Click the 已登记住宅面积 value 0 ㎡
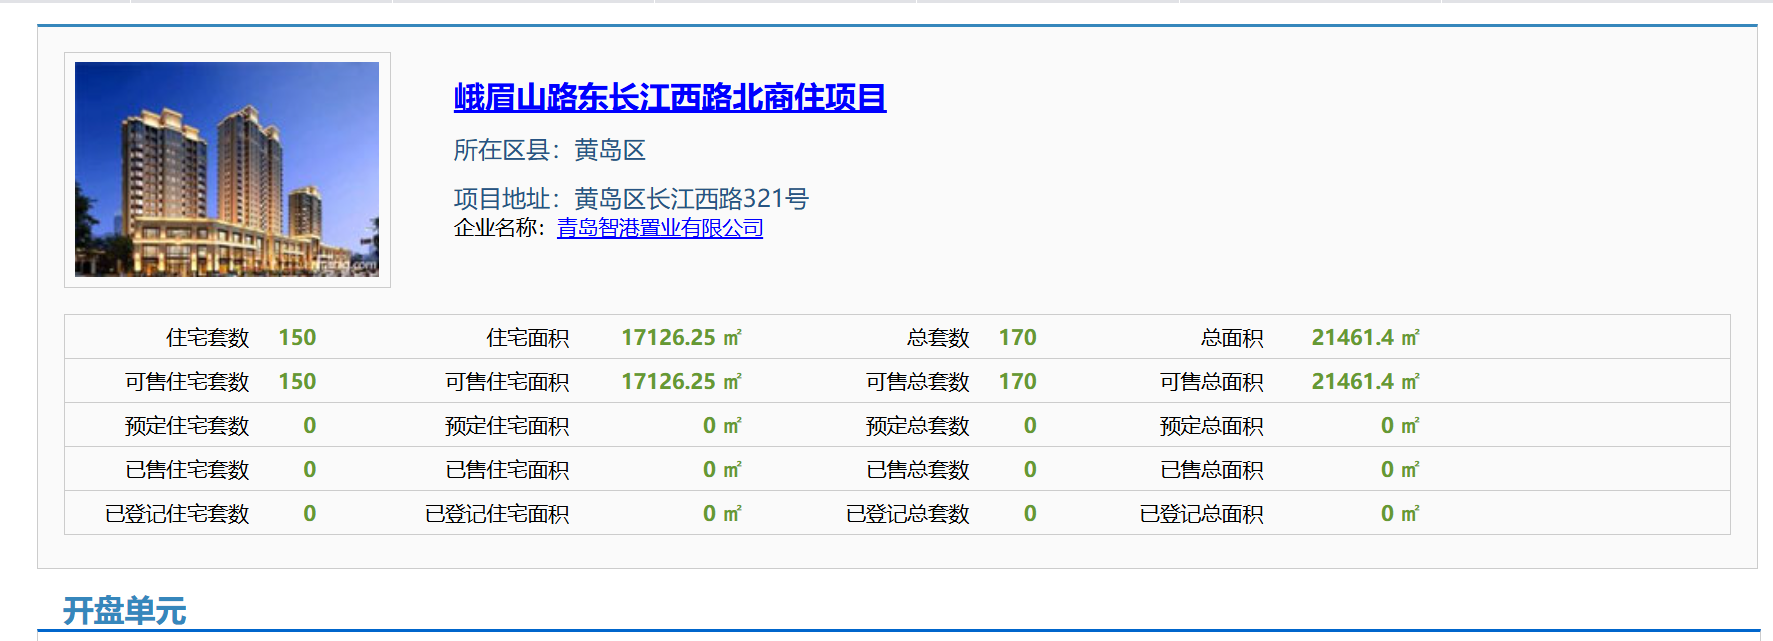 click(x=722, y=514)
